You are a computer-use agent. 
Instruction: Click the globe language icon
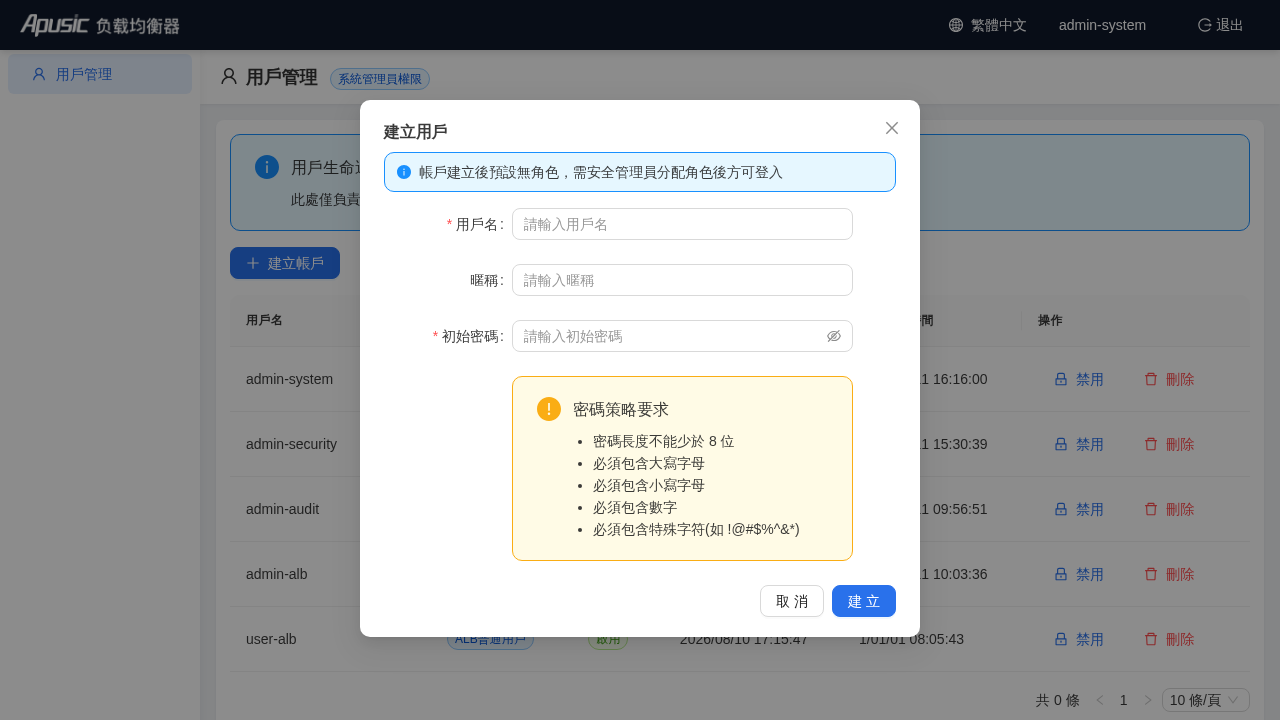956,25
